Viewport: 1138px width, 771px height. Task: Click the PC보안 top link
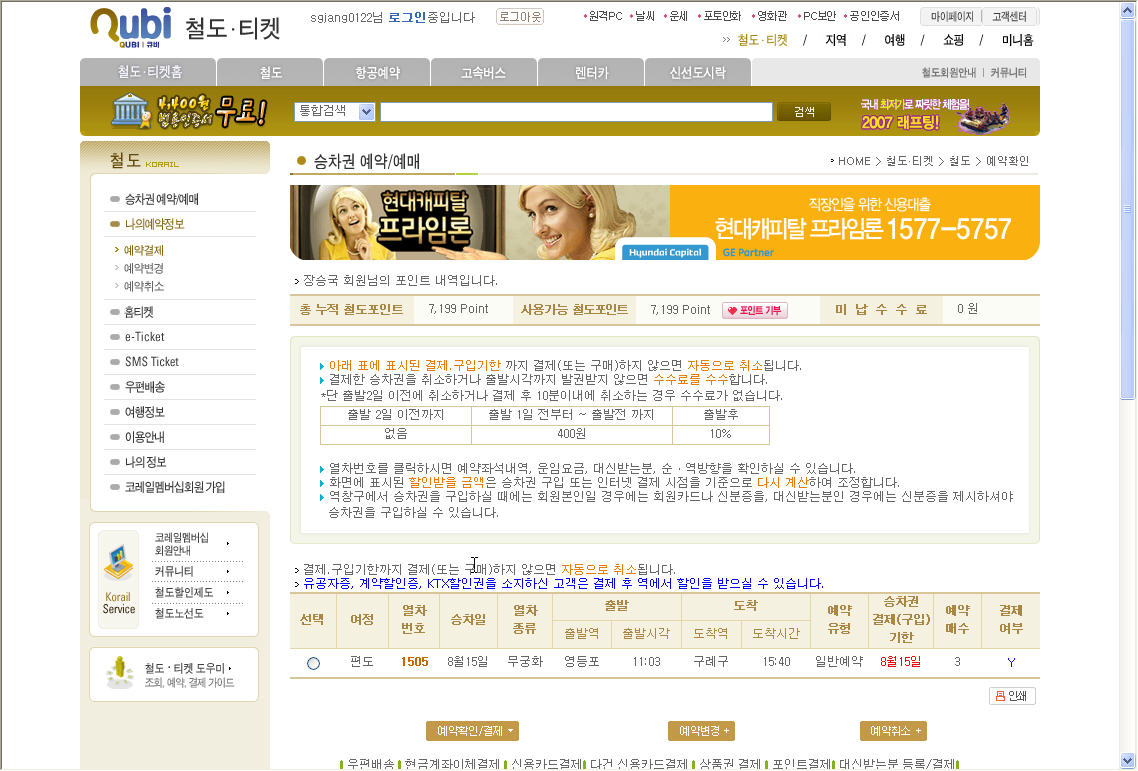point(818,16)
